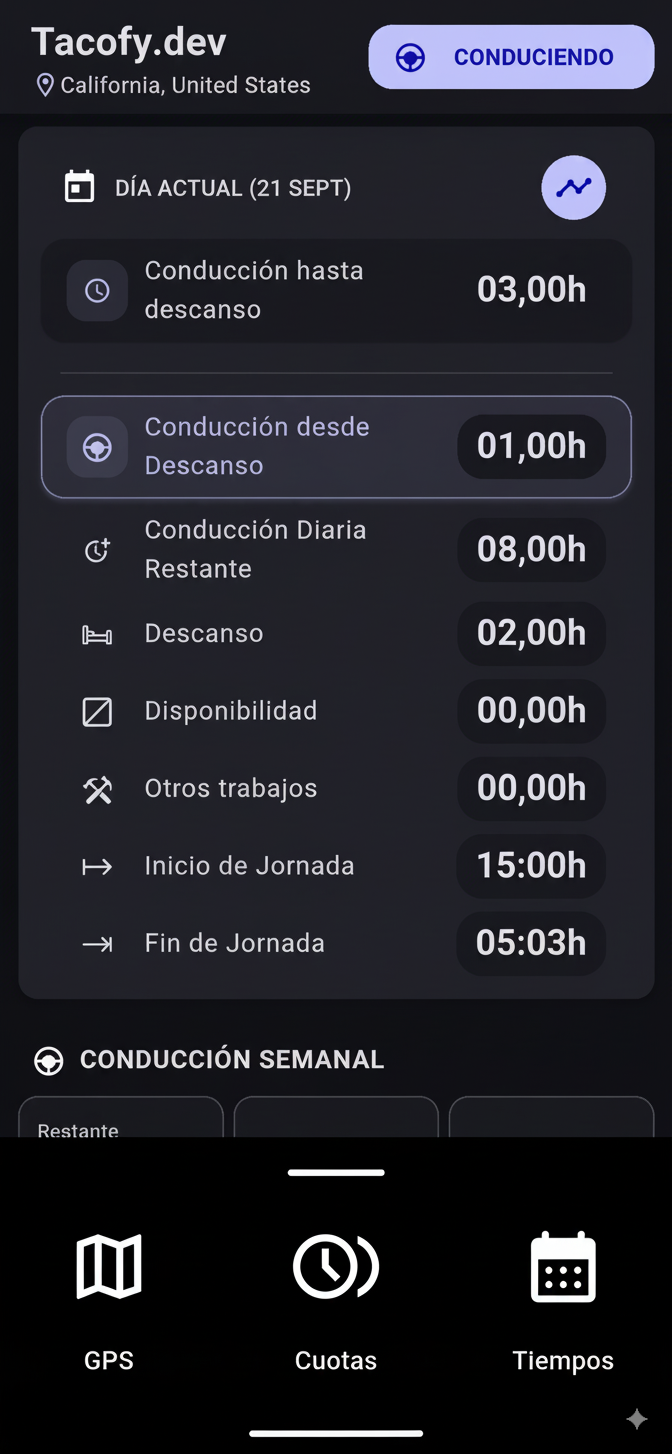This screenshot has width=672, height=1454.
Task: Tap the sparkle icon in bottom-right corner
Action: pos(637,1418)
